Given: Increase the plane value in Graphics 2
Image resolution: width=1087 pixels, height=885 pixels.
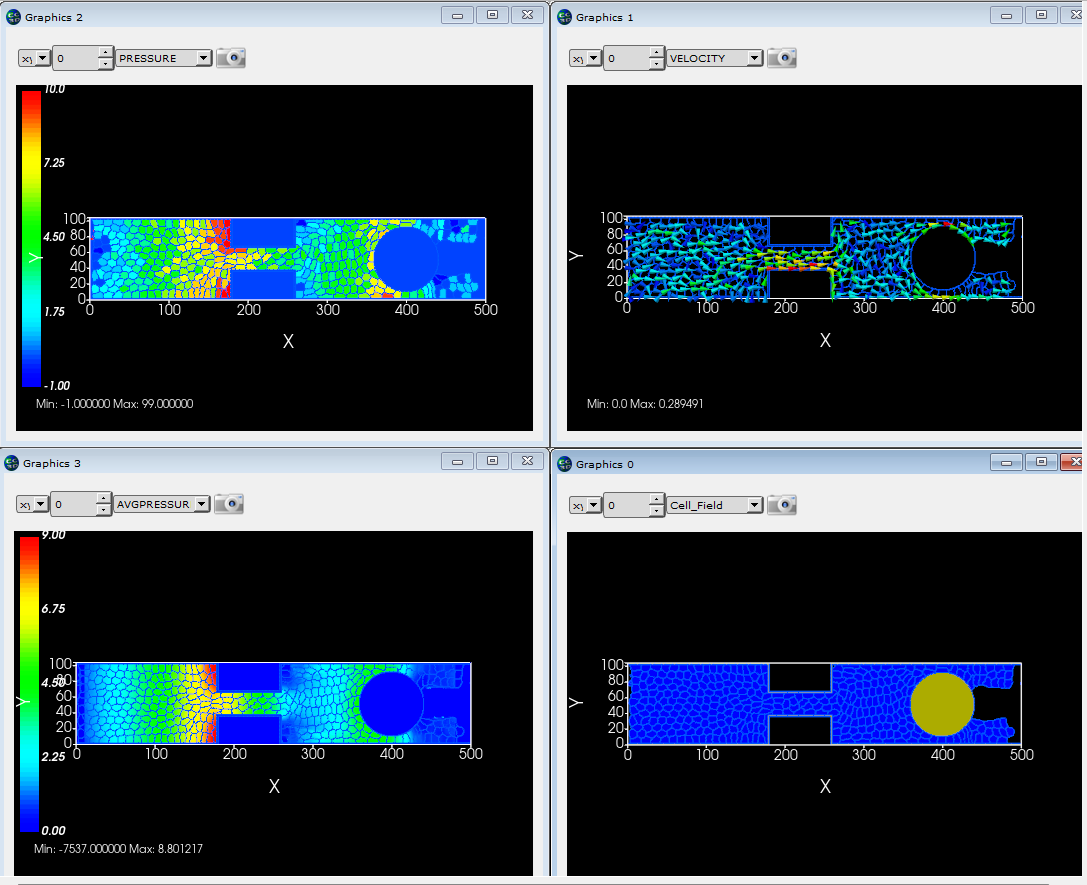Looking at the screenshot, I should (105, 53).
